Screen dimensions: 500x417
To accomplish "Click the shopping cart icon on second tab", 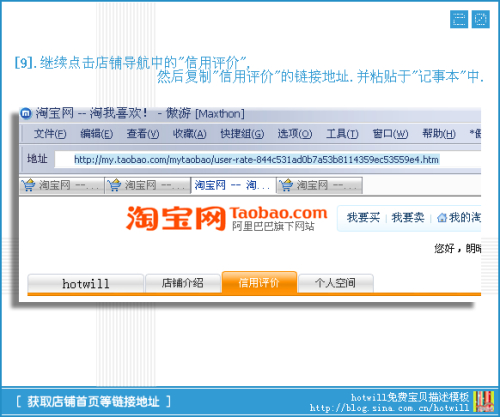I will coord(114,185).
